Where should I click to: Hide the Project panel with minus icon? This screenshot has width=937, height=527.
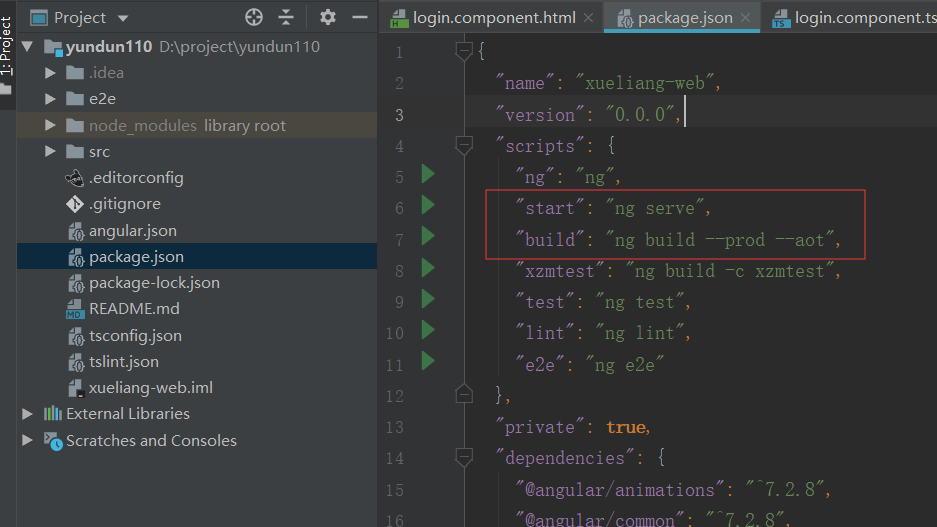point(360,17)
